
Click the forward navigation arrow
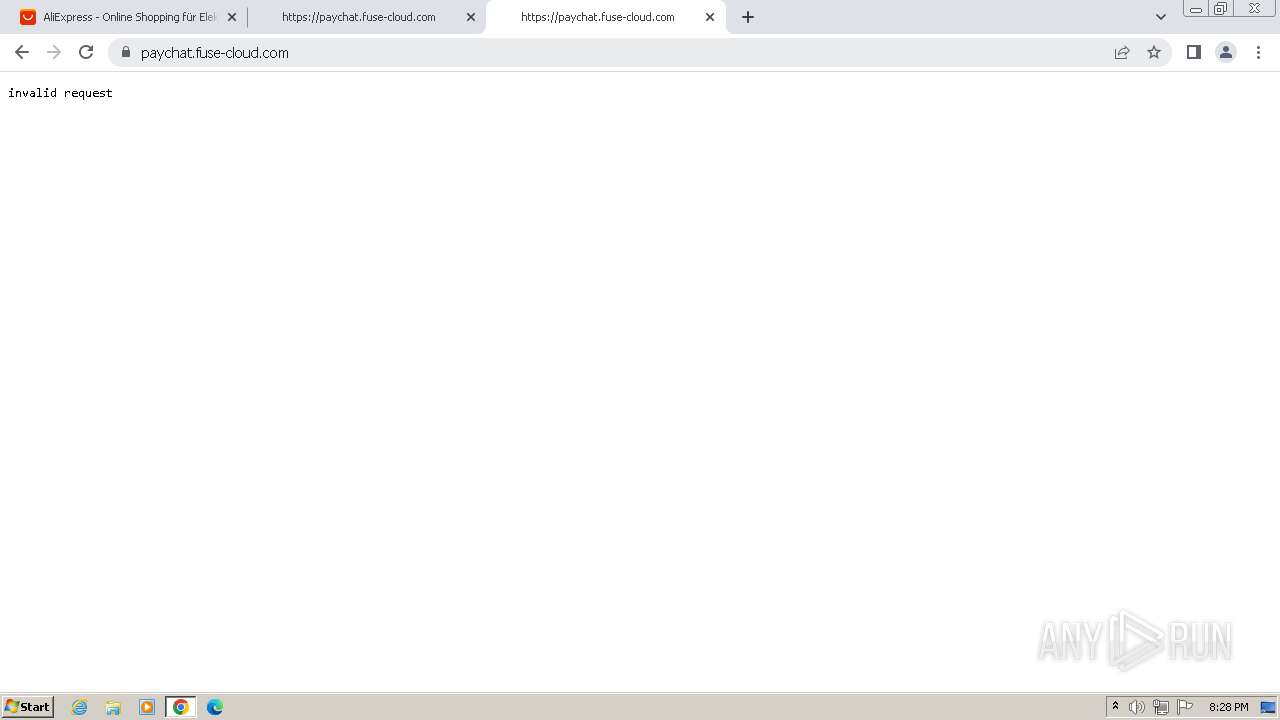54,52
